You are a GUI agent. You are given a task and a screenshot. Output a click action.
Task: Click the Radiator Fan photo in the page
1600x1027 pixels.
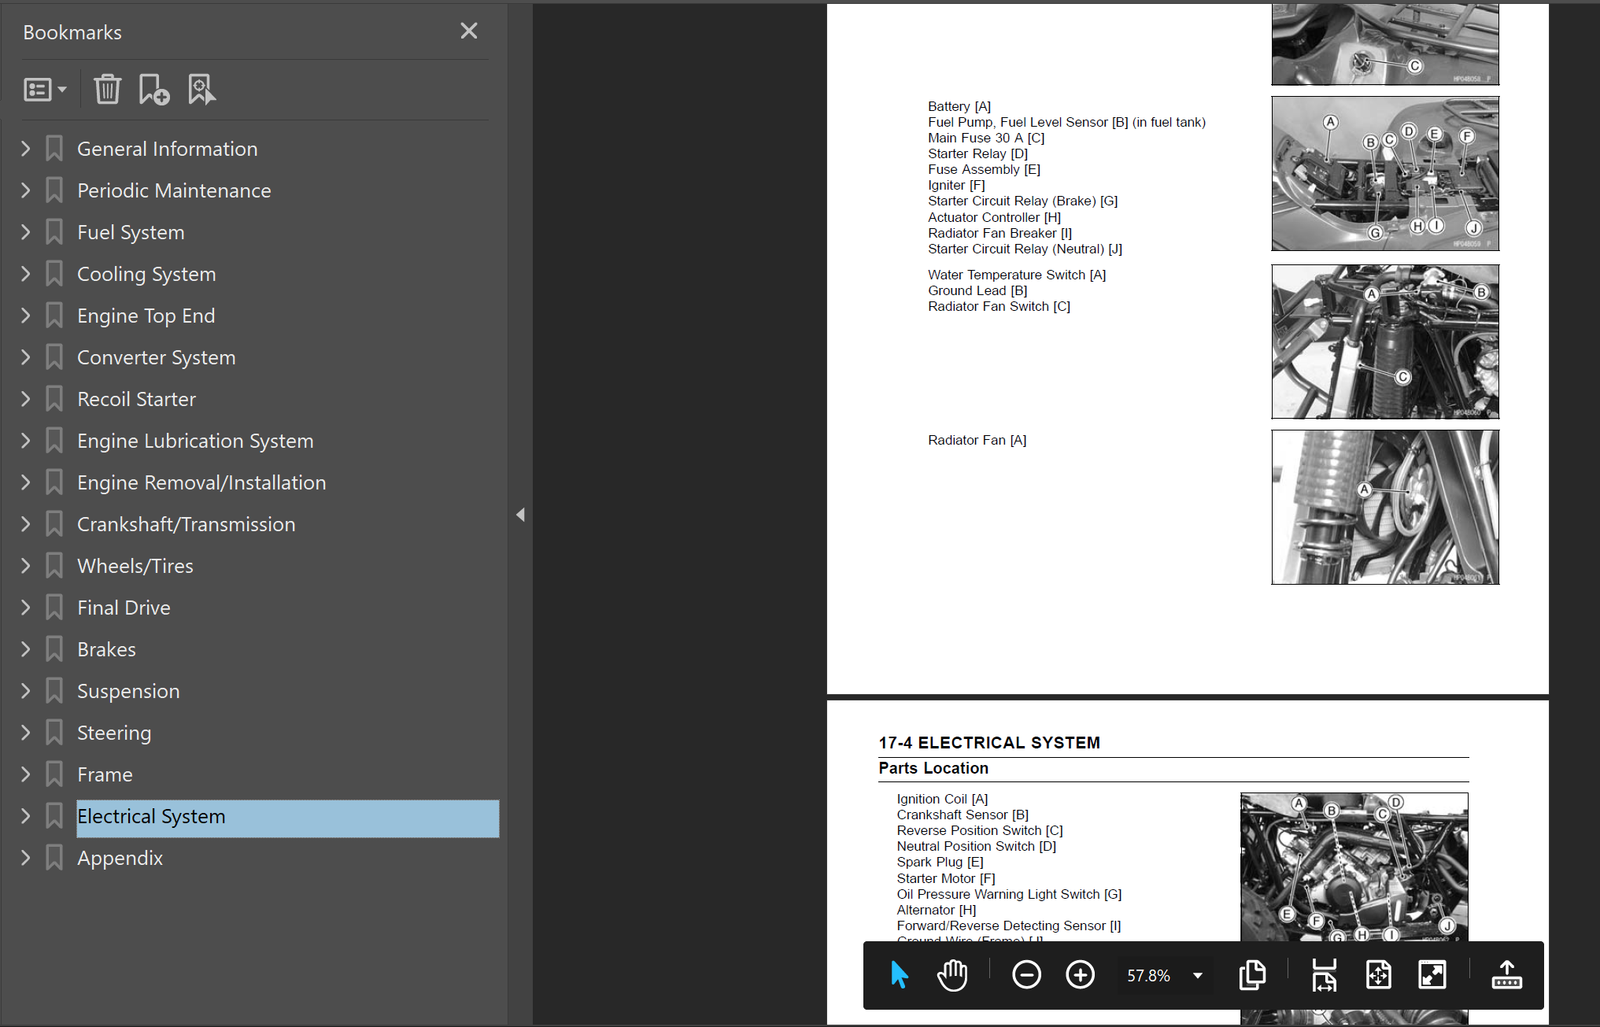click(1385, 507)
